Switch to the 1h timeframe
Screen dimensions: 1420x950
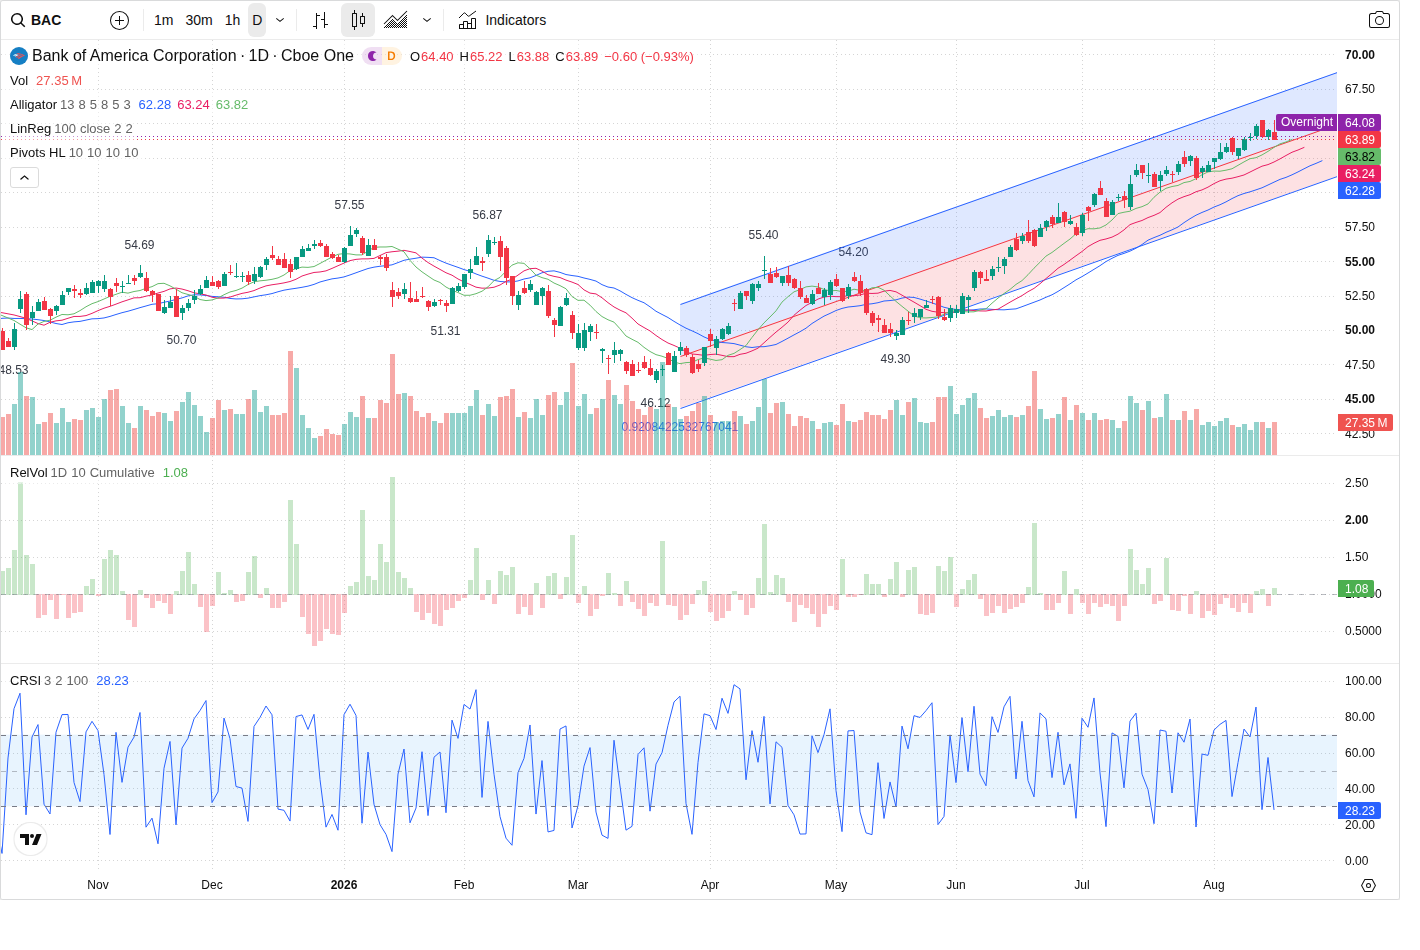coord(232,20)
